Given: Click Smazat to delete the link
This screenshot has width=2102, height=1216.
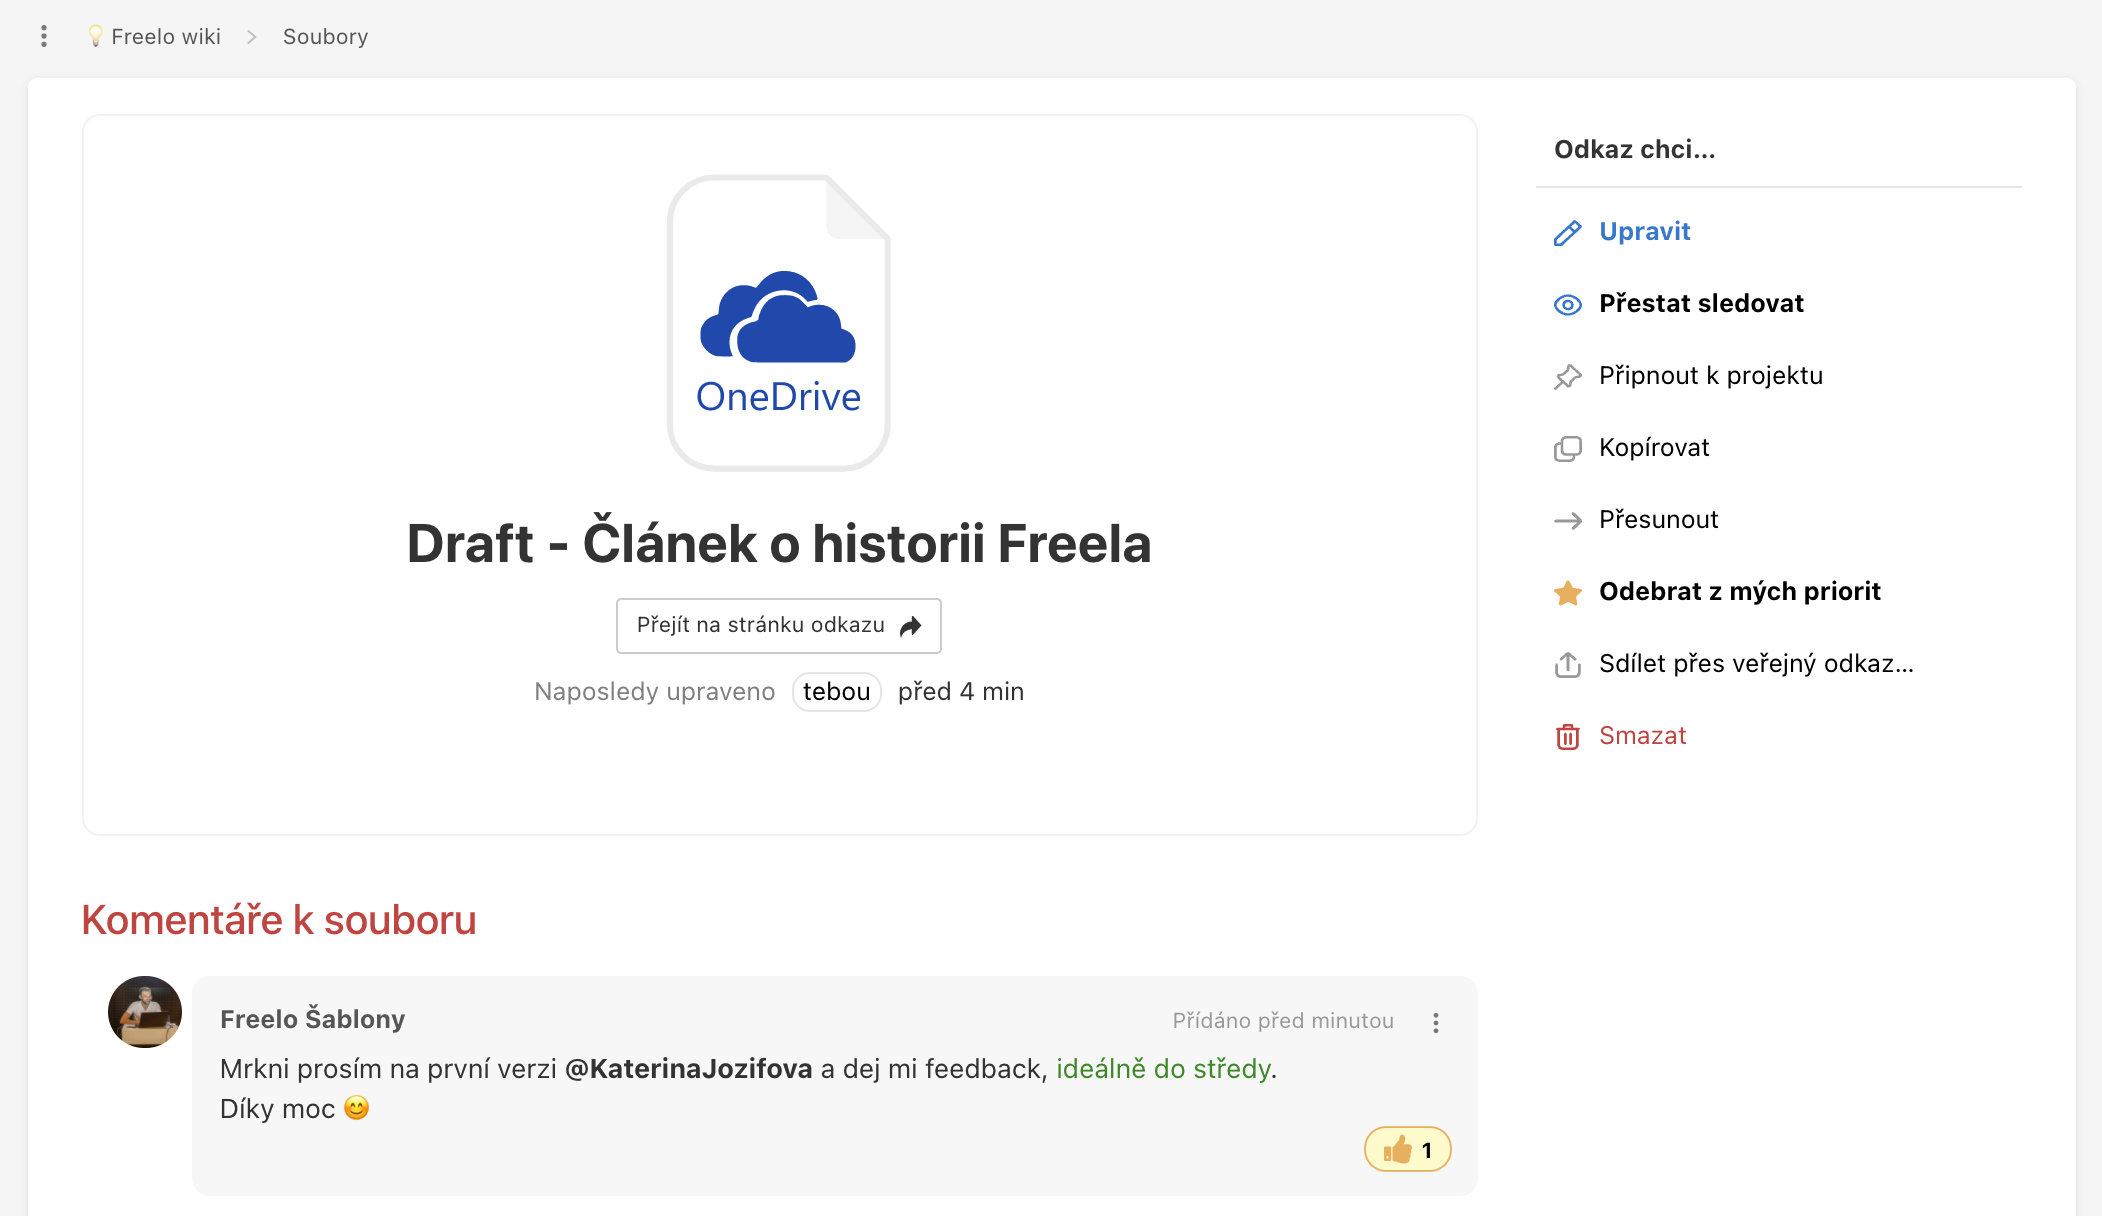Looking at the screenshot, I should tap(1642, 736).
